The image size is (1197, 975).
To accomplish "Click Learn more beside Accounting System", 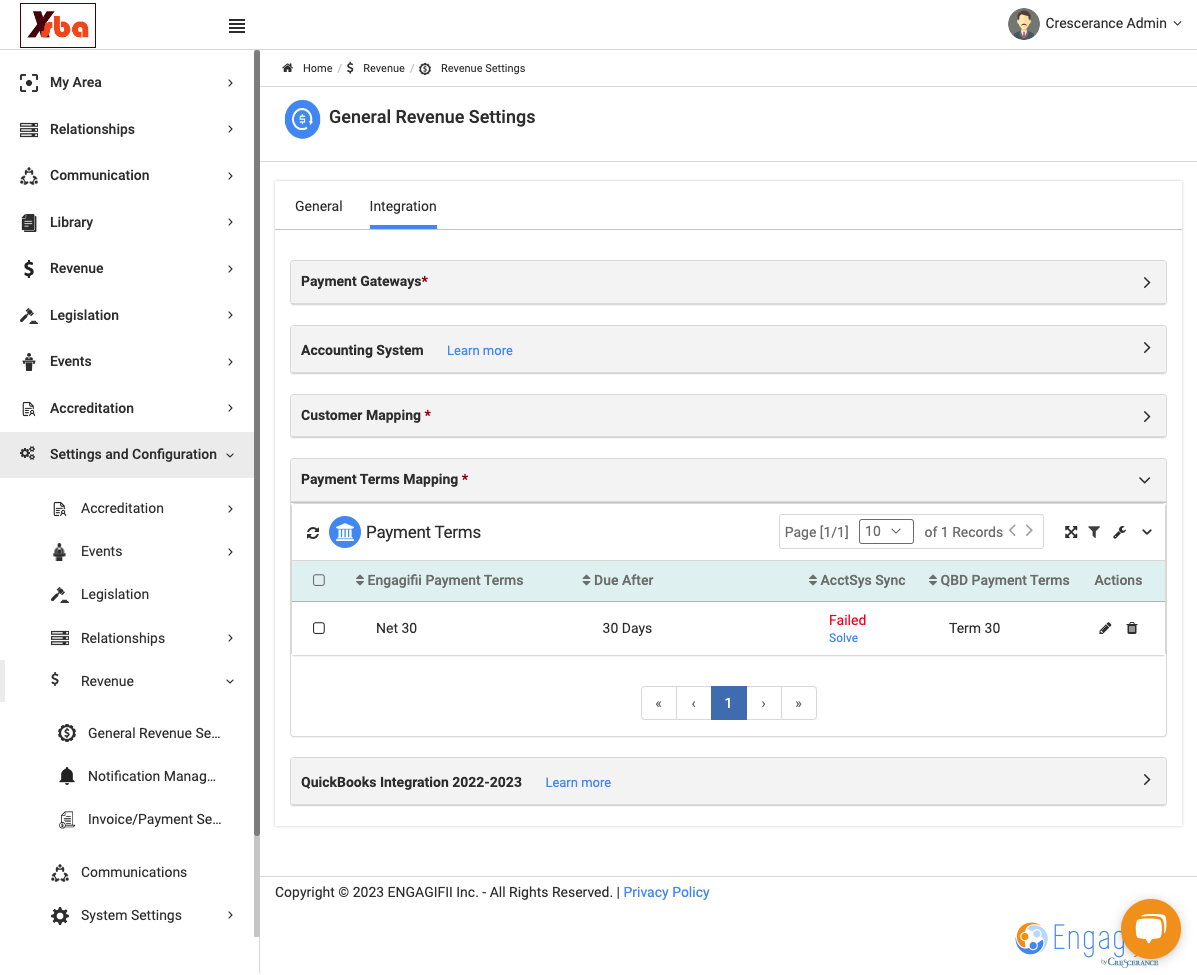I will tap(479, 350).
